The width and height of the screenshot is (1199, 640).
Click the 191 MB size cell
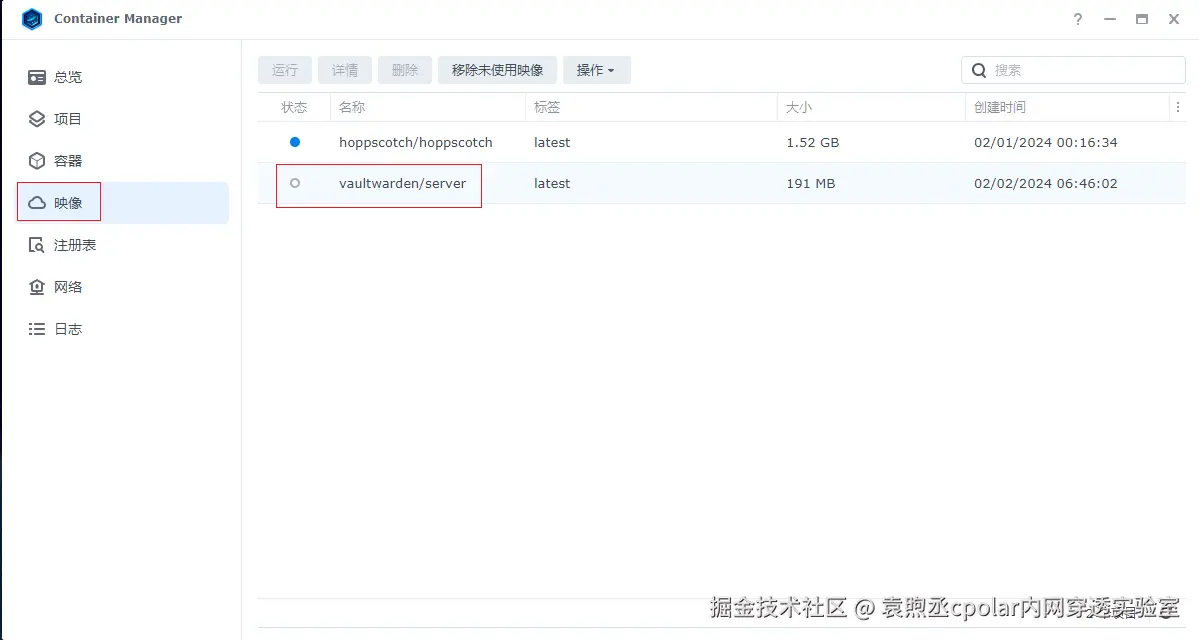pos(811,184)
